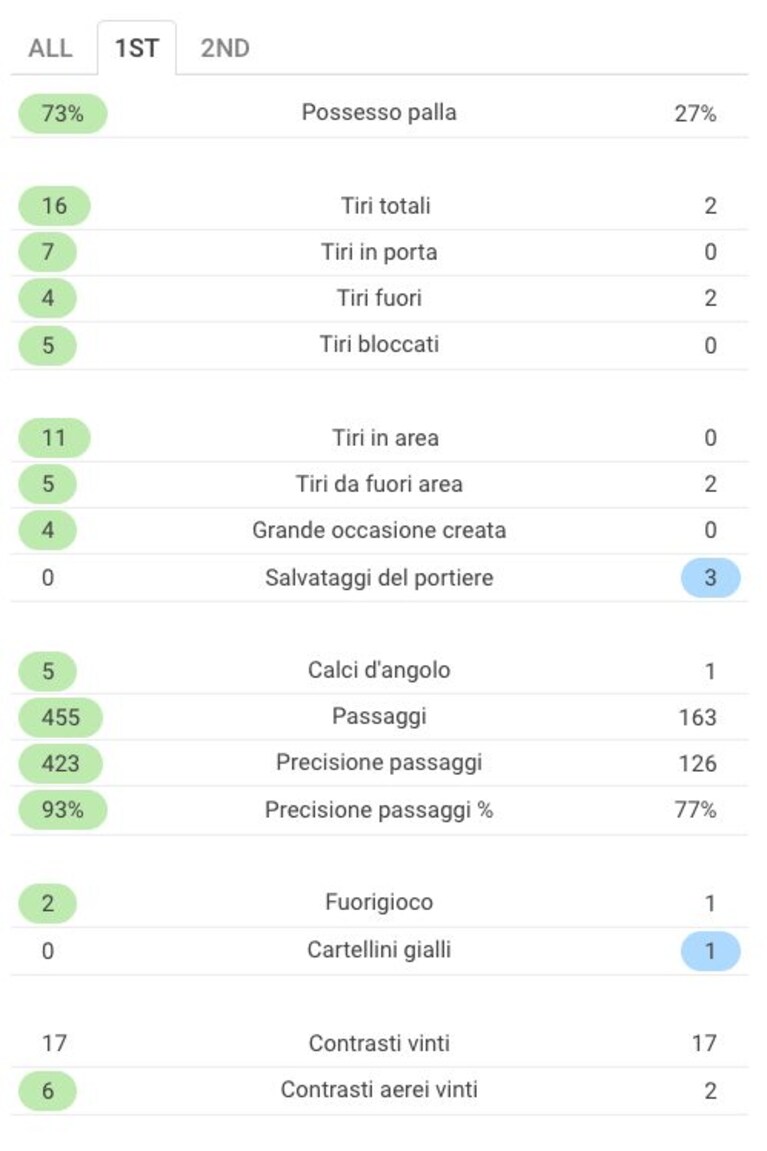Switch to the ALL stats tab
The width and height of the screenshot is (767, 1151).
[51, 48]
